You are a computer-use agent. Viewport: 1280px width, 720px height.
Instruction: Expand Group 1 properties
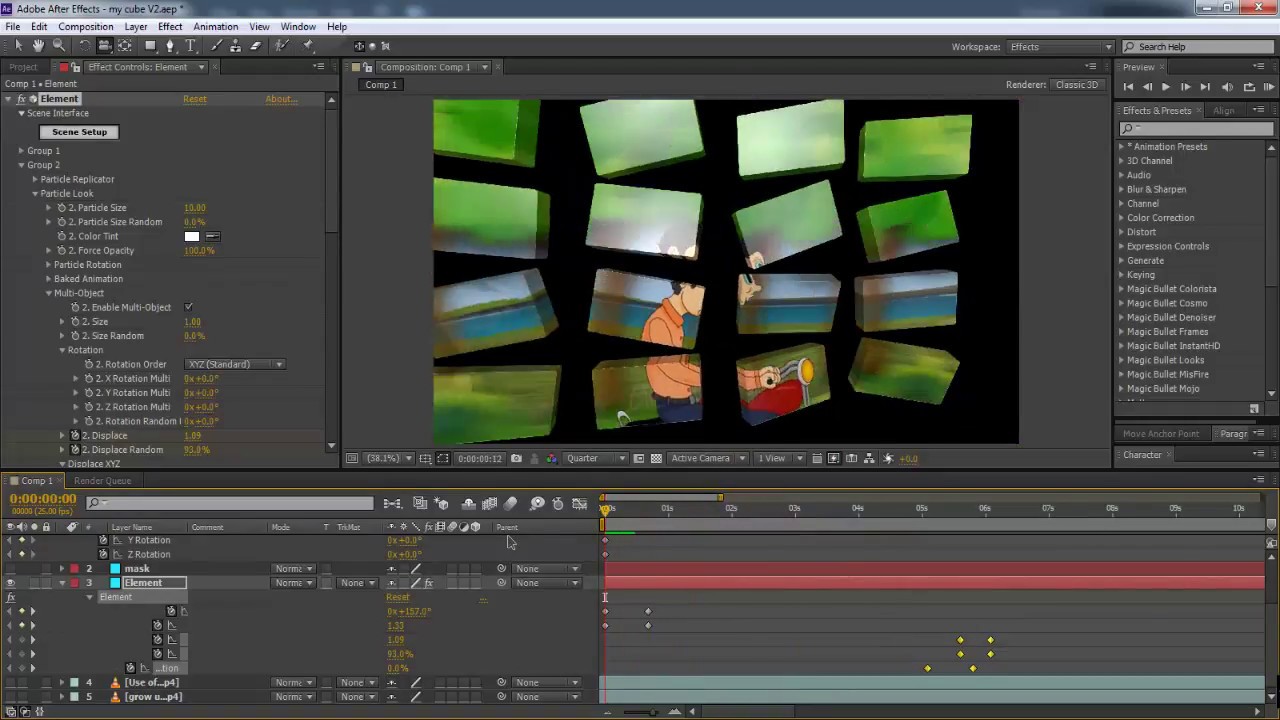tap(21, 151)
